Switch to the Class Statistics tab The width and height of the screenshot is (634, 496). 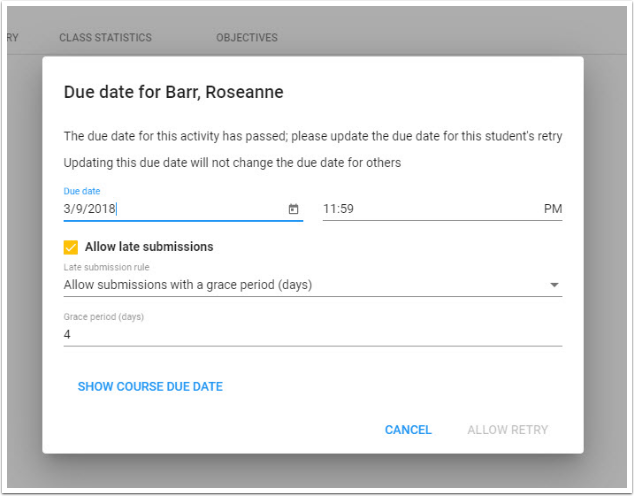(105, 38)
